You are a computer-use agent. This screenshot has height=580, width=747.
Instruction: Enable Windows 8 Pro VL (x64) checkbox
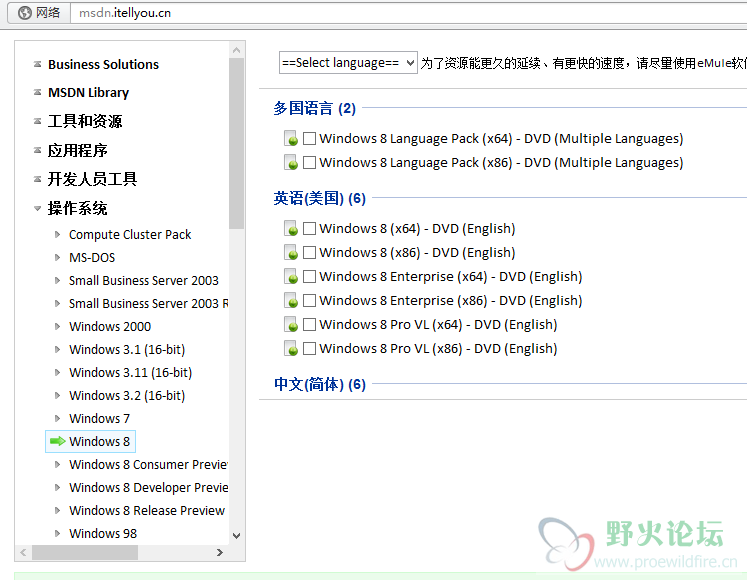coord(309,325)
